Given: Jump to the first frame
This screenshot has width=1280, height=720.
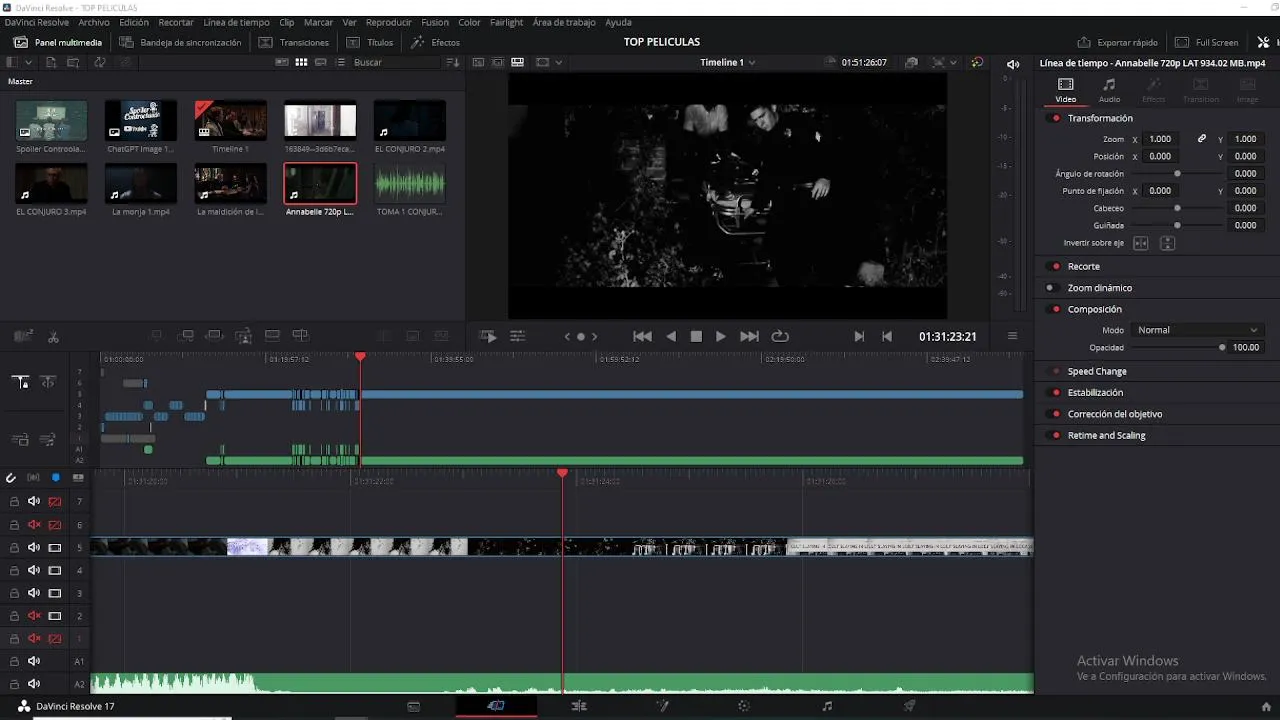Looking at the screenshot, I should (x=643, y=337).
